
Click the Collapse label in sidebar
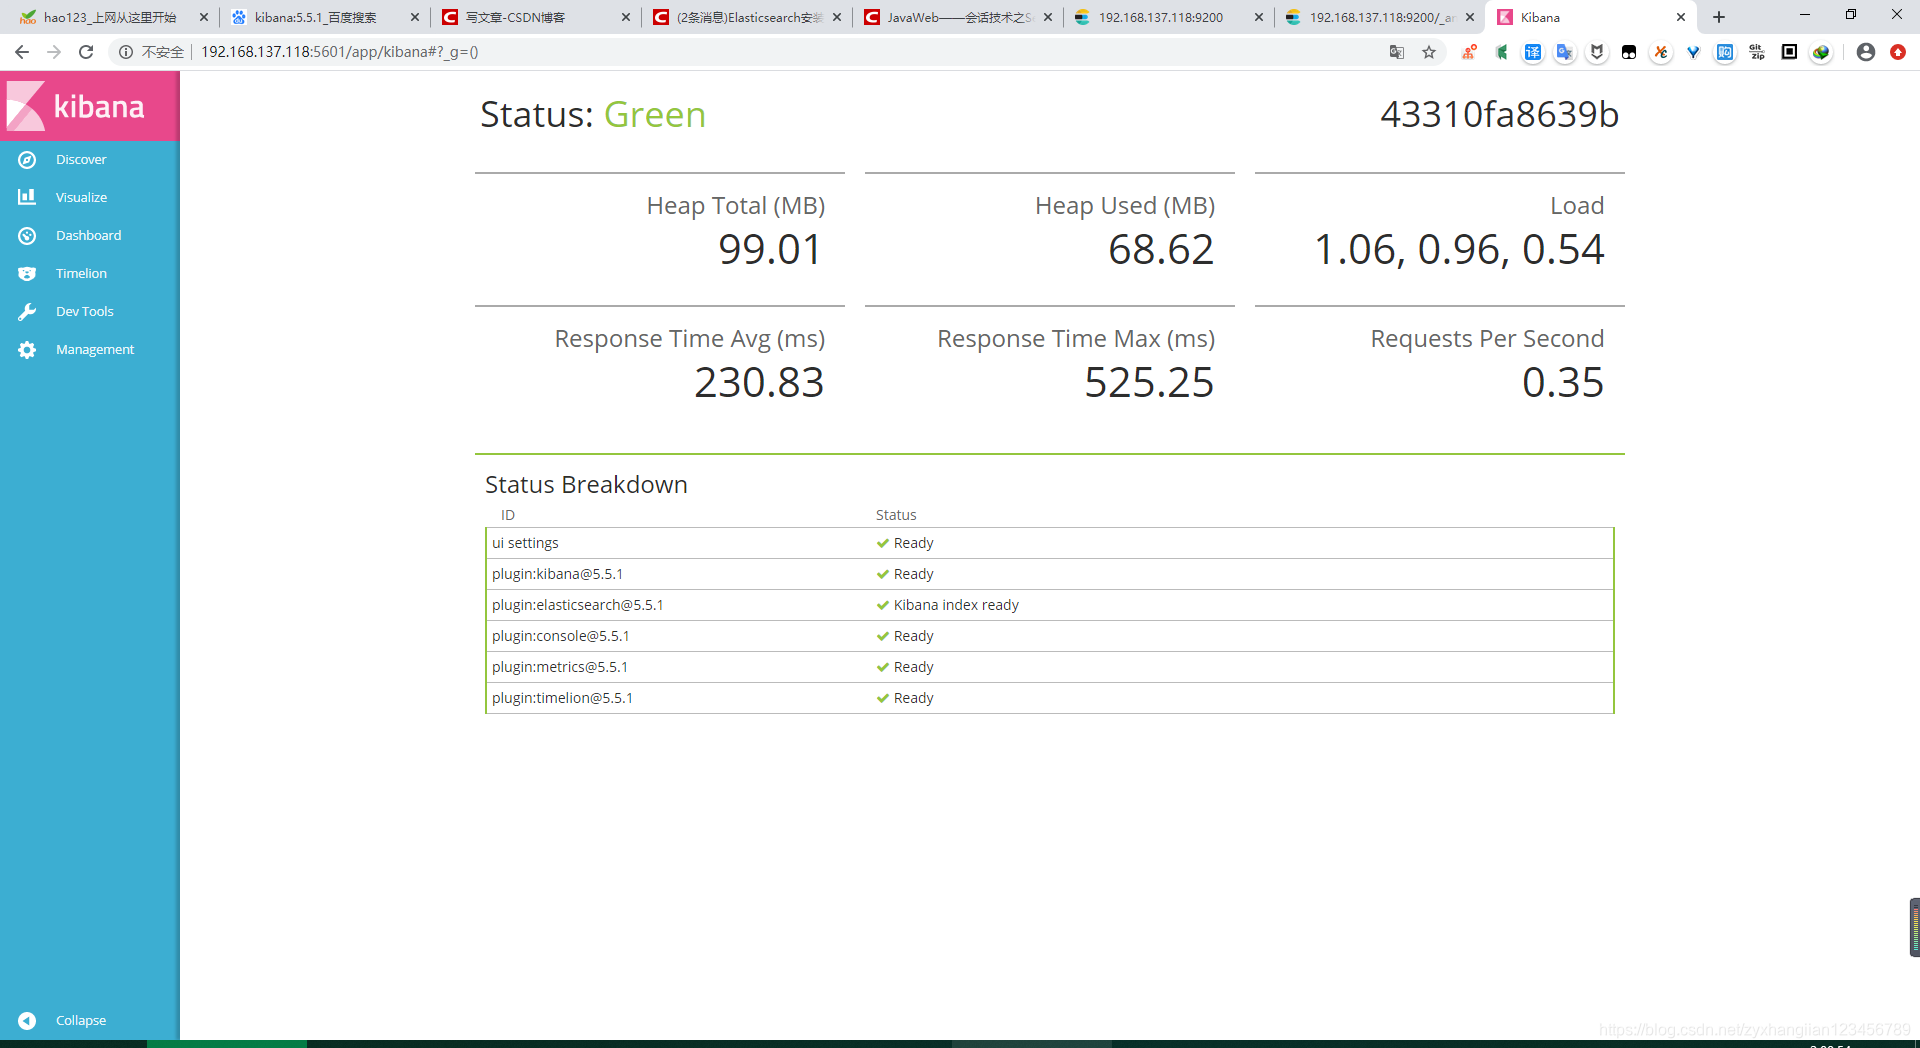81,1020
